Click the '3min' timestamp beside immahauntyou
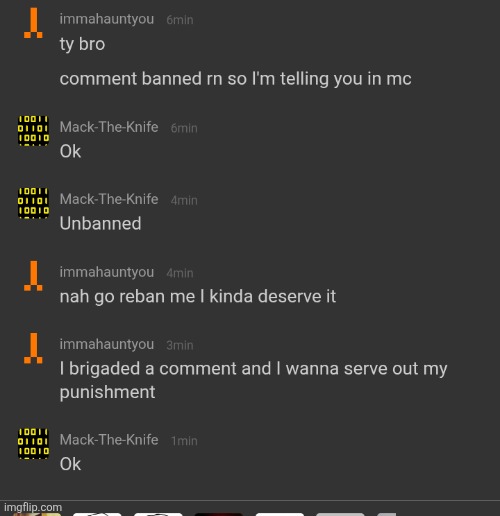The width and height of the screenshot is (500, 516). [180, 345]
